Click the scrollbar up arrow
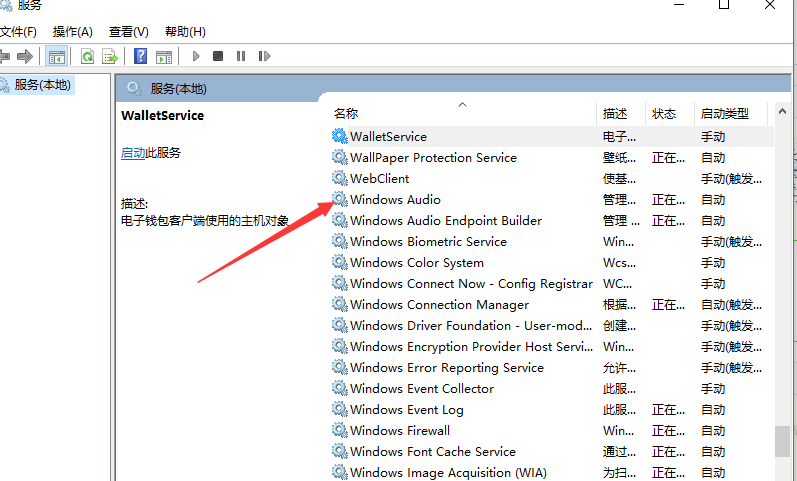This screenshot has height=481, width=797. (782, 111)
